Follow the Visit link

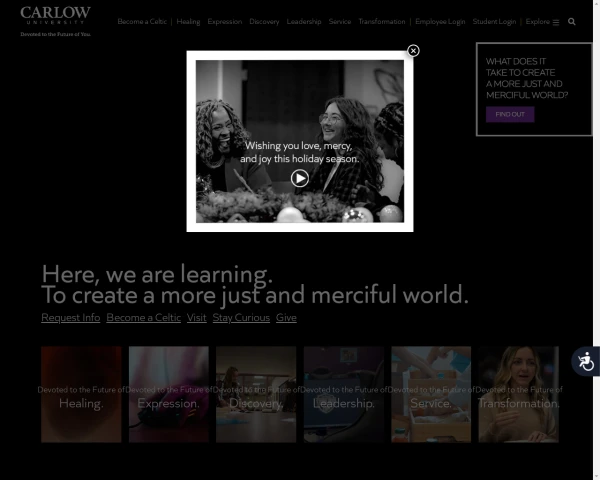tap(197, 318)
